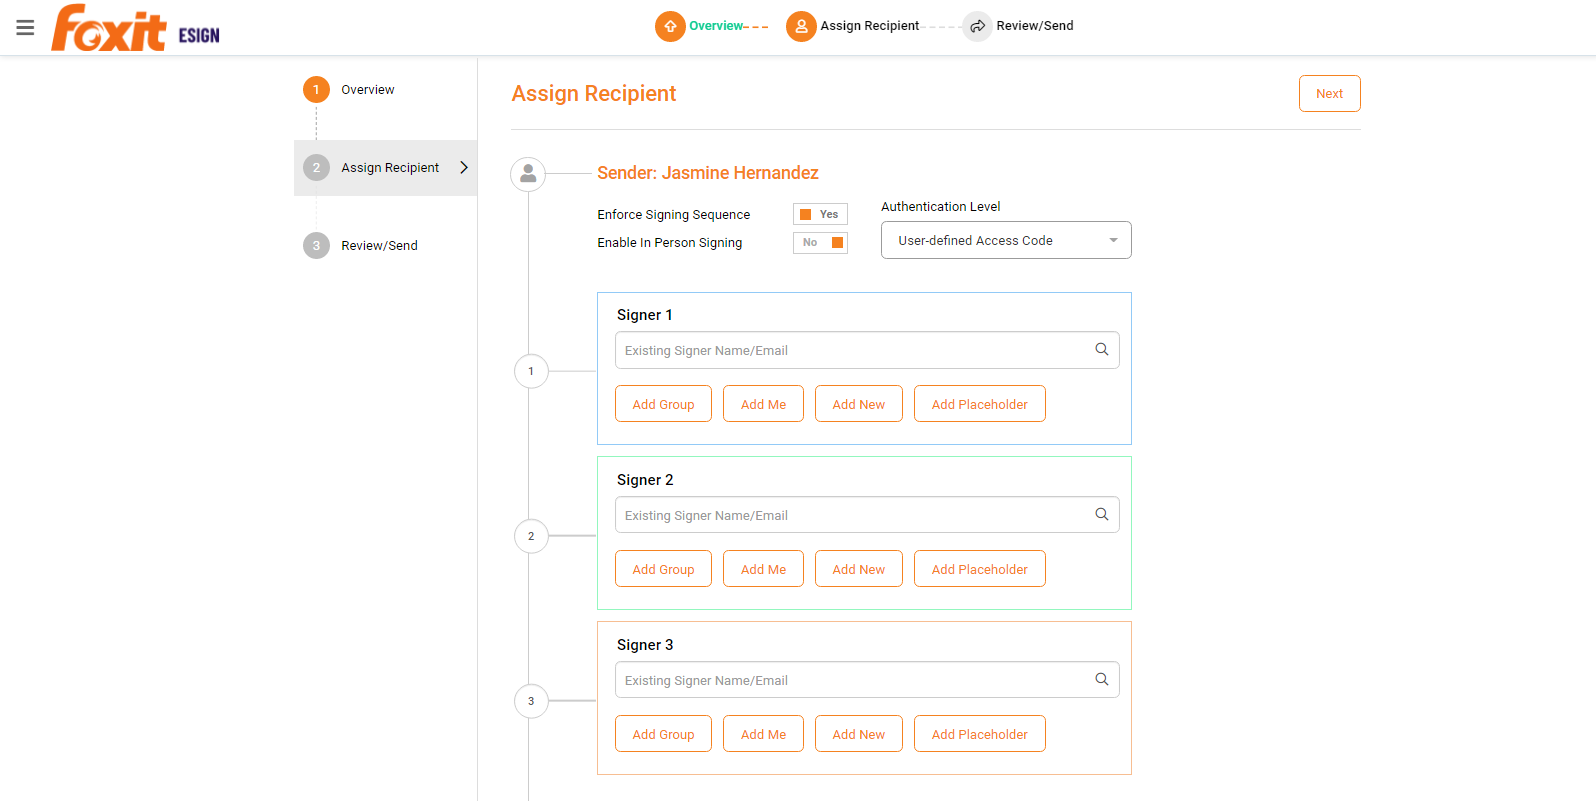The image size is (1596, 801).
Task: Open the Authentication Level dropdown
Action: 1005,240
